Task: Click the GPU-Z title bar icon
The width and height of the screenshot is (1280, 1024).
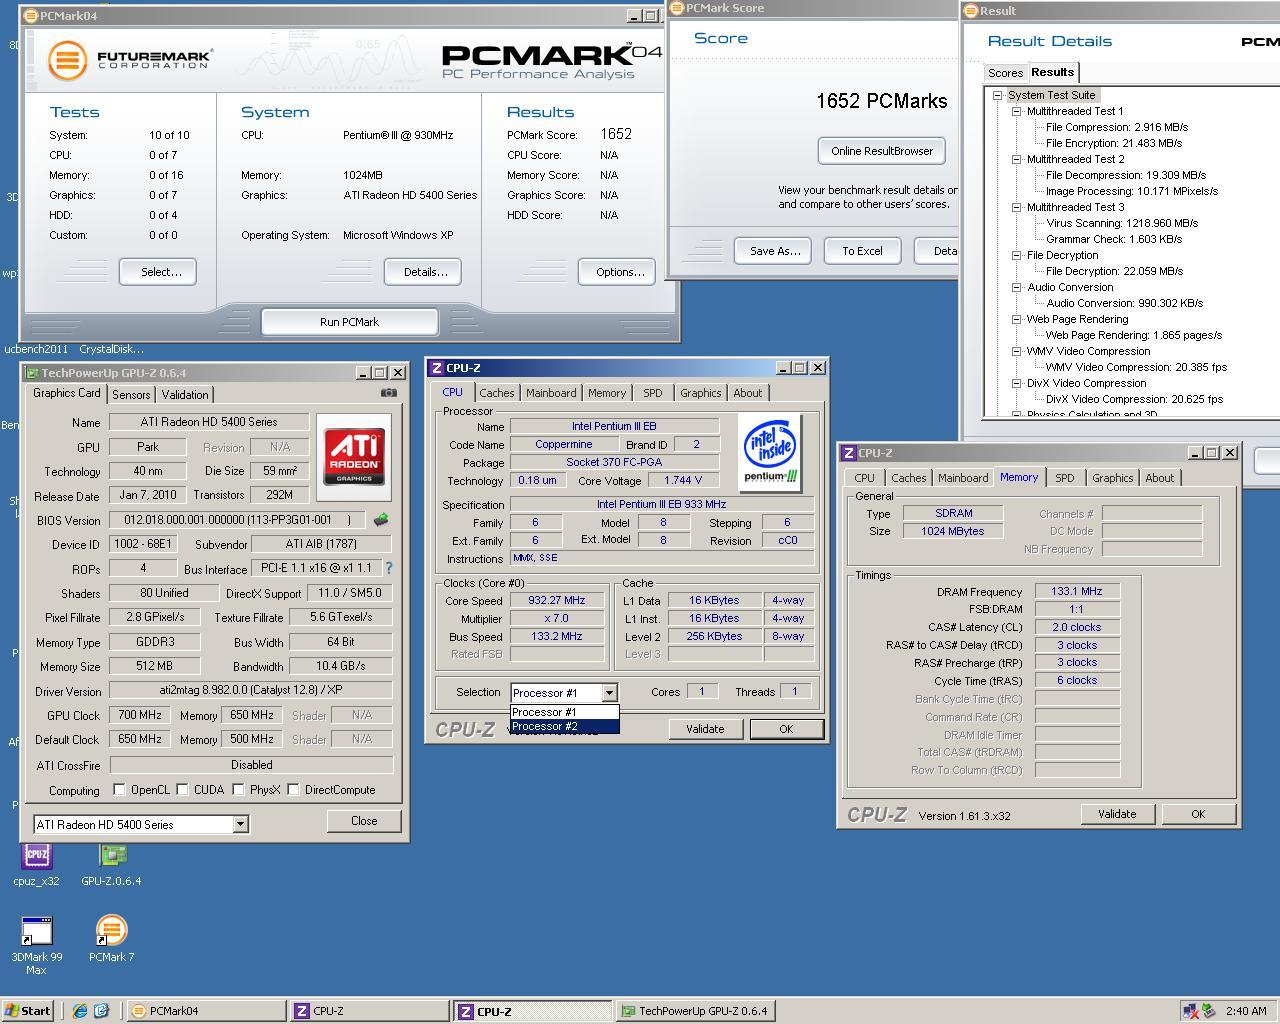Action: pos(32,373)
